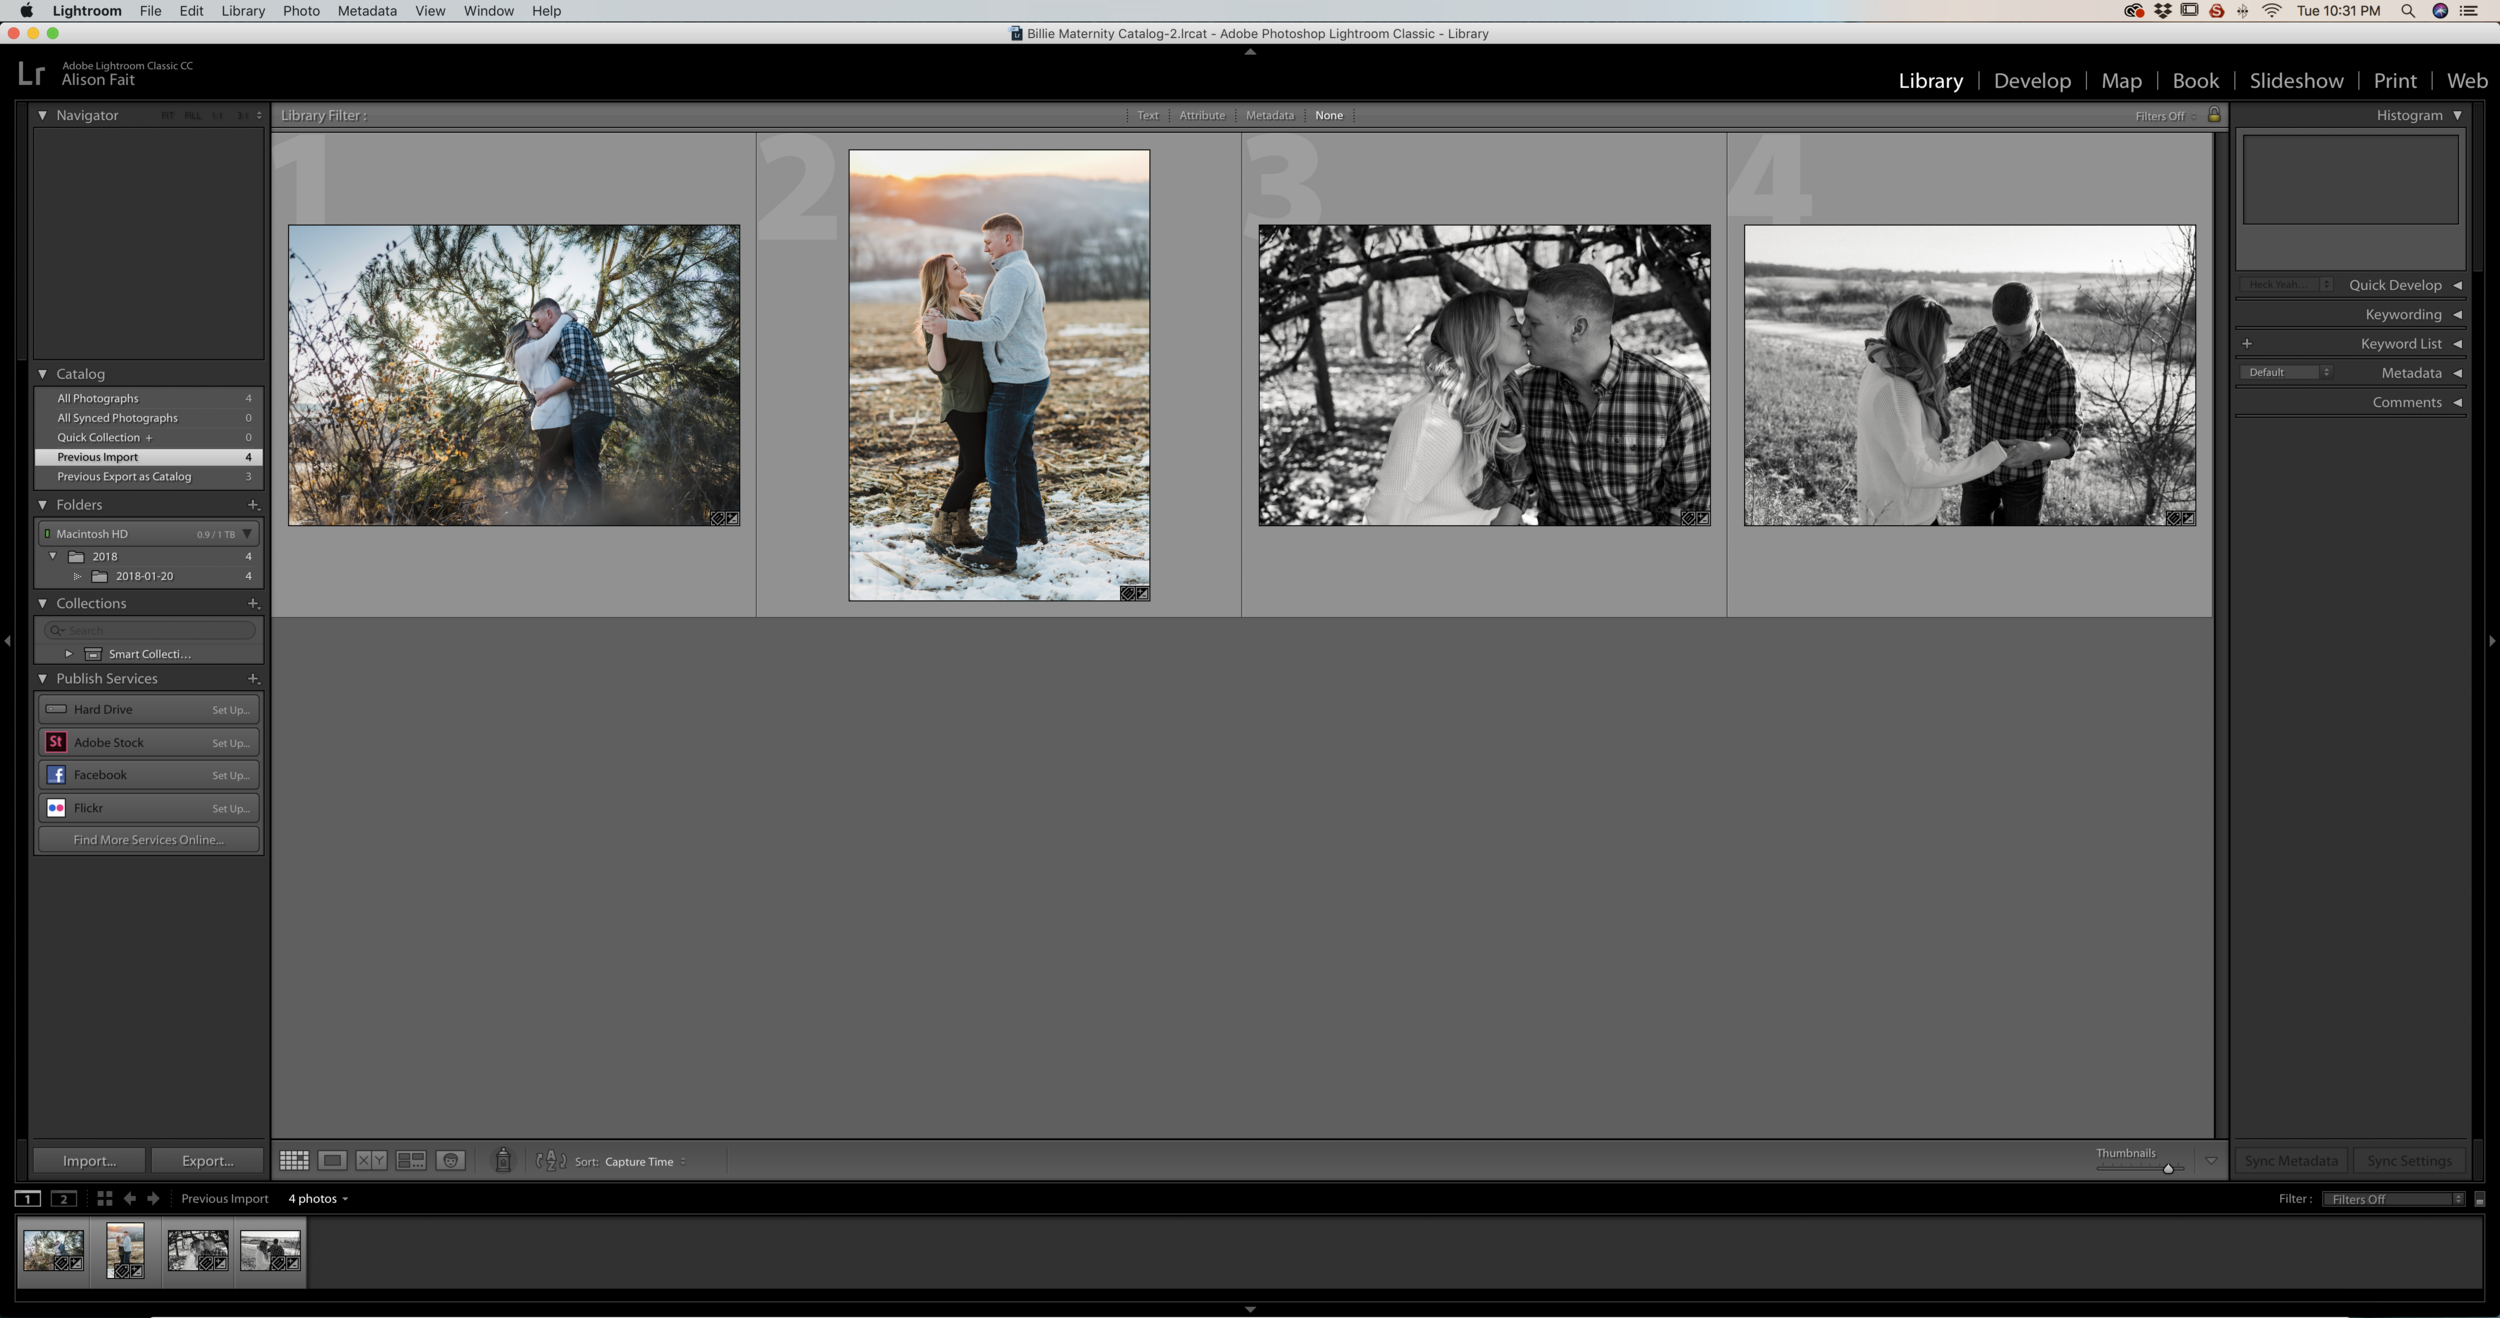Toggle the filmstrip filter switch
Screen dimensions: 2500x1318
pyautogui.click(x=2479, y=1199)
